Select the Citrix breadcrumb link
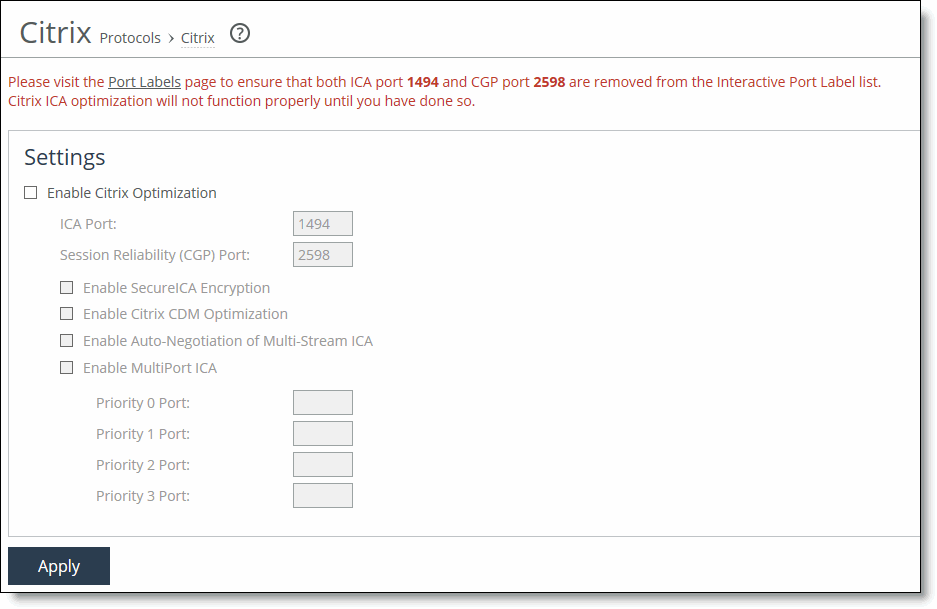 click(197, 38)
